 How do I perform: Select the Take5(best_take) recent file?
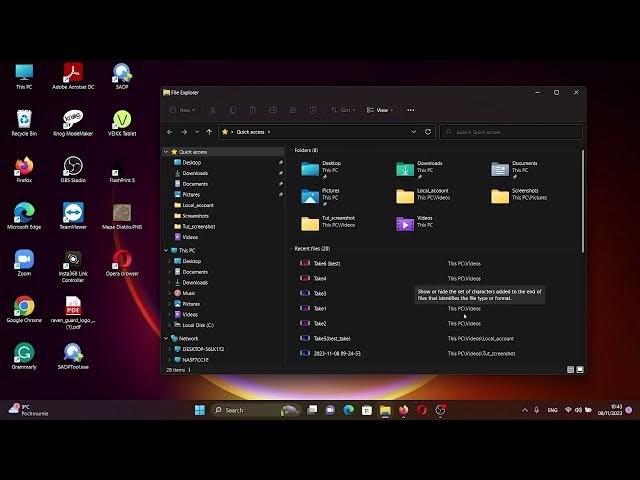(325, 338)
